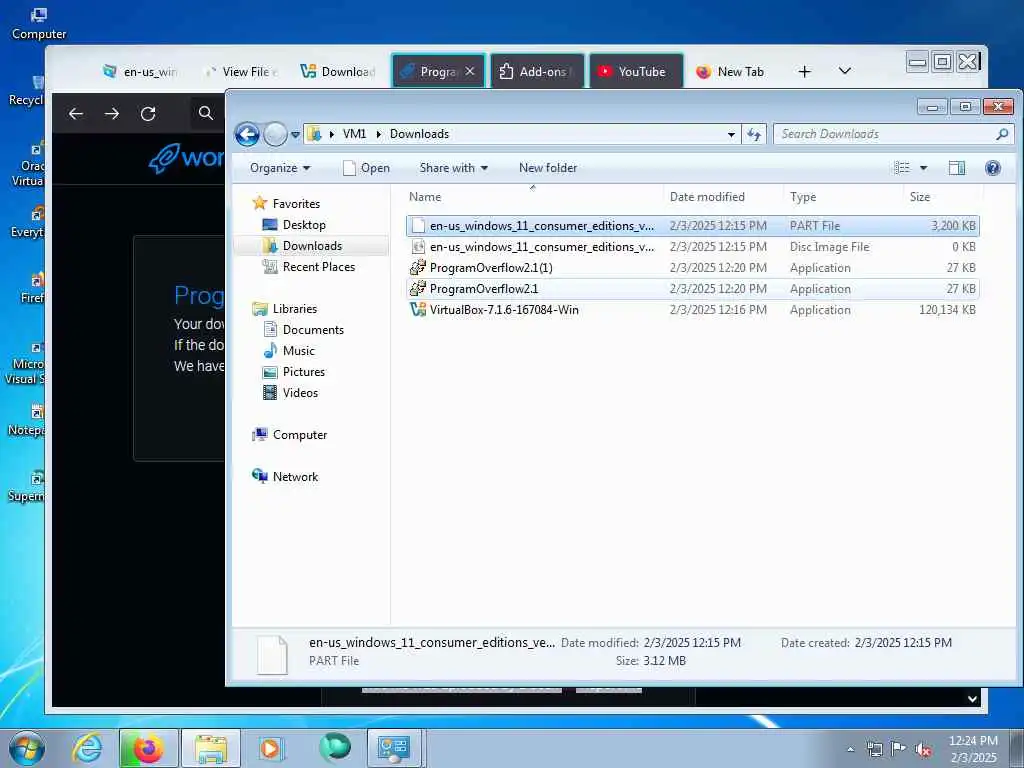Show hidden system tray icons

tap(850, 749)
